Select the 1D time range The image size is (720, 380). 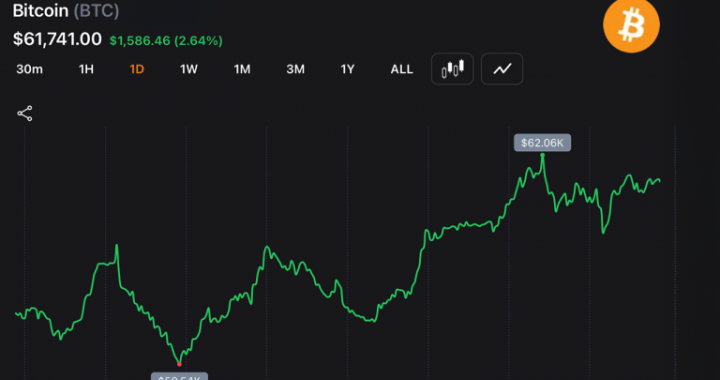click(137, 69)
